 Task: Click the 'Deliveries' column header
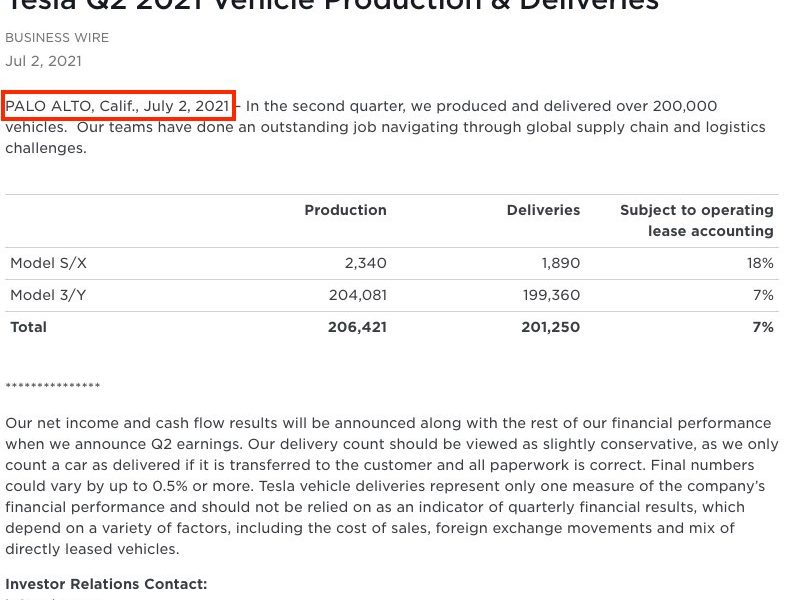point(543,210)
